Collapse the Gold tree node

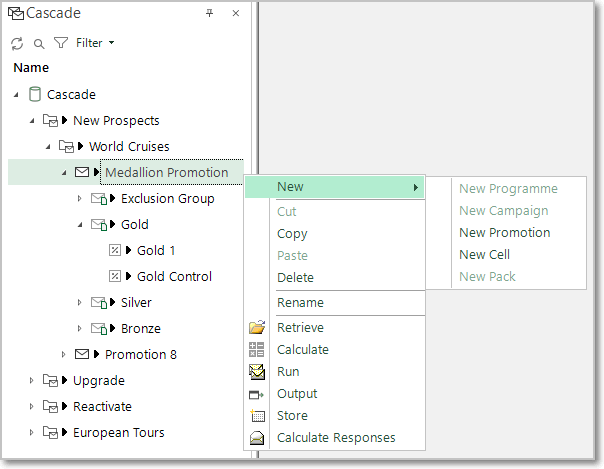(81, 225)
